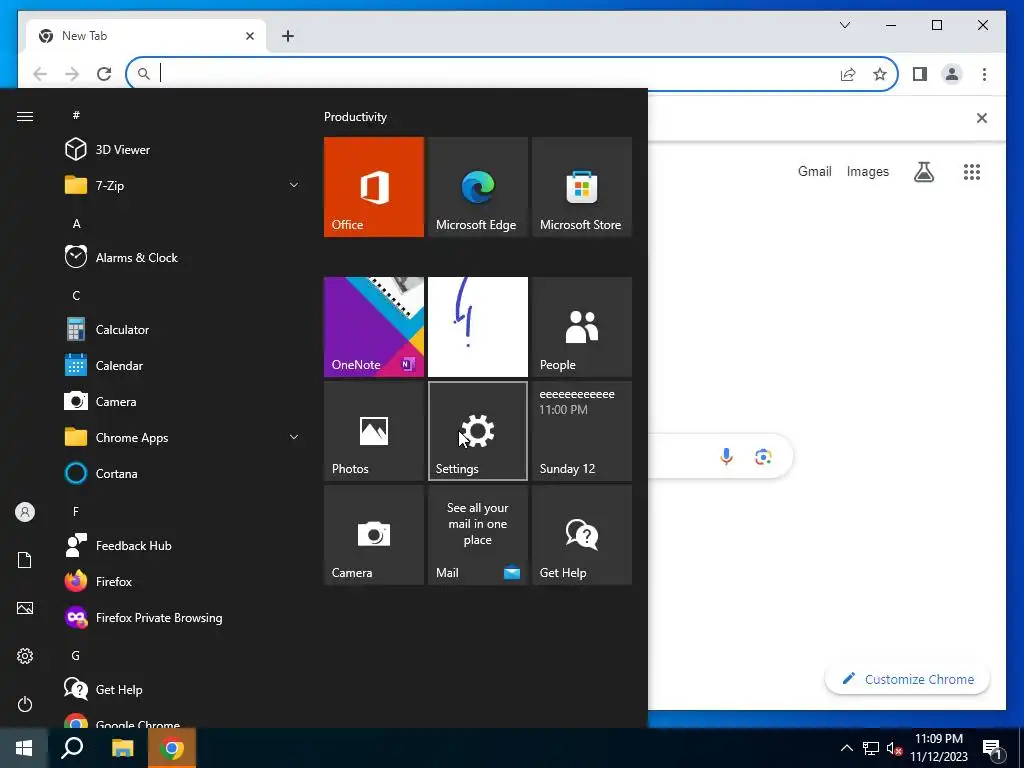Click the Windows Start button

(24, 748)
